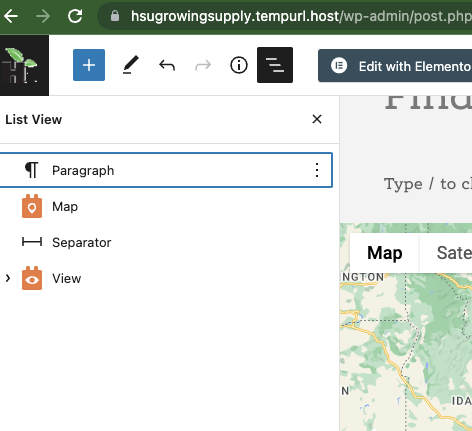Viewport: 472px width, 431px height.
Task: Click the redo arrow in toolbar
Action: (x=203, y=65)
